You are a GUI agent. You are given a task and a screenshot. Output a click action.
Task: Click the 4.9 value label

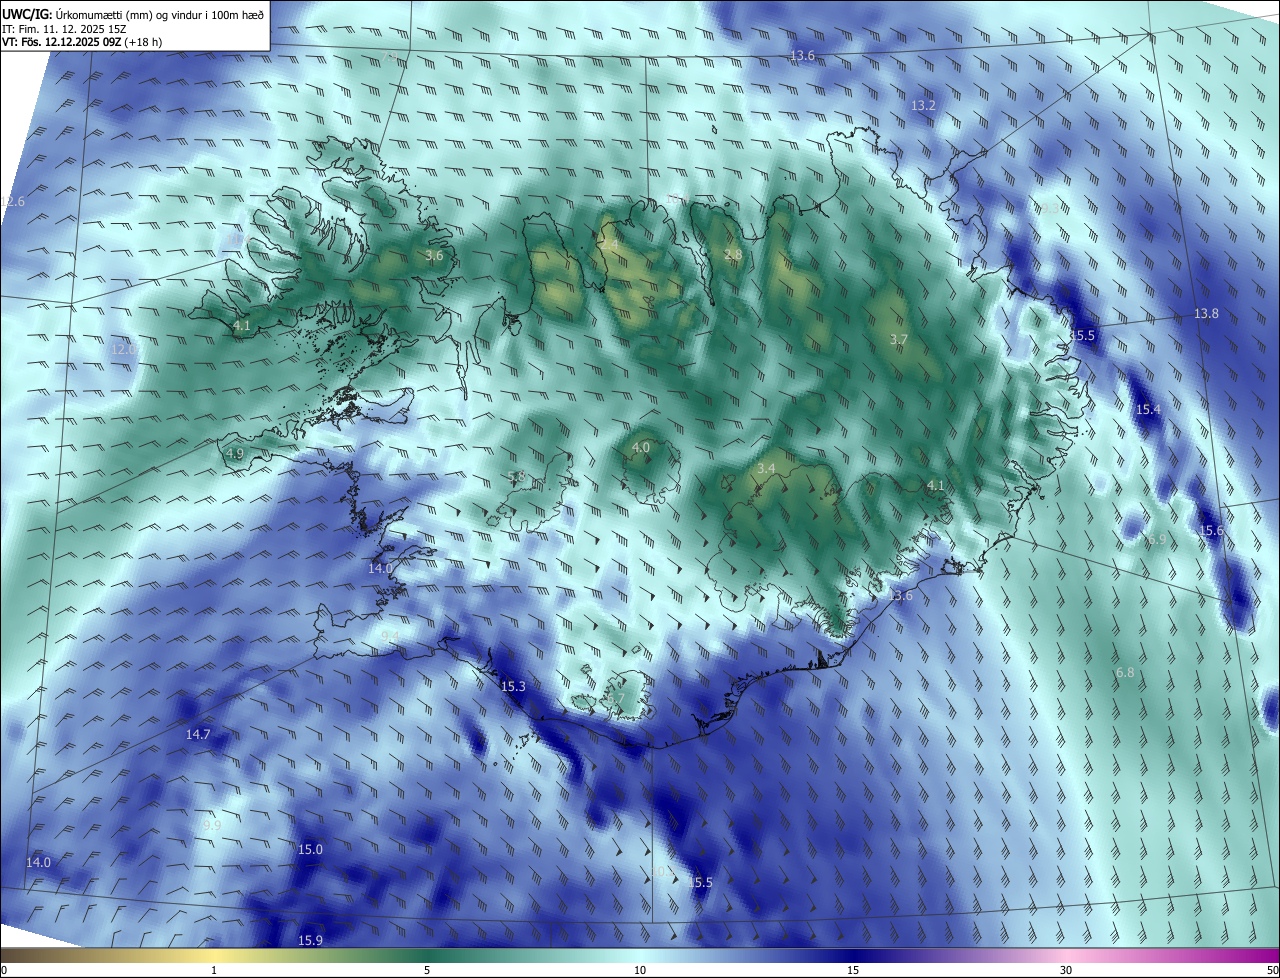tap(235, 453)
